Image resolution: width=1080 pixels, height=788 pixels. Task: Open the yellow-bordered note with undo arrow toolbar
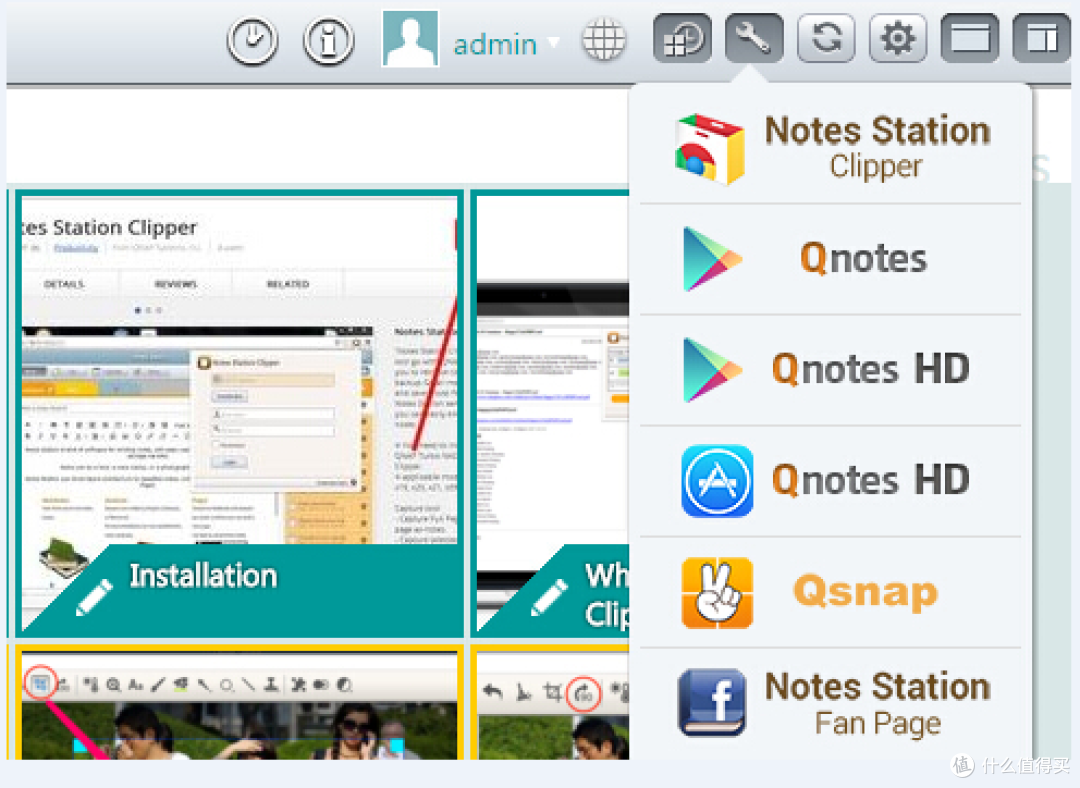(550, 703)
